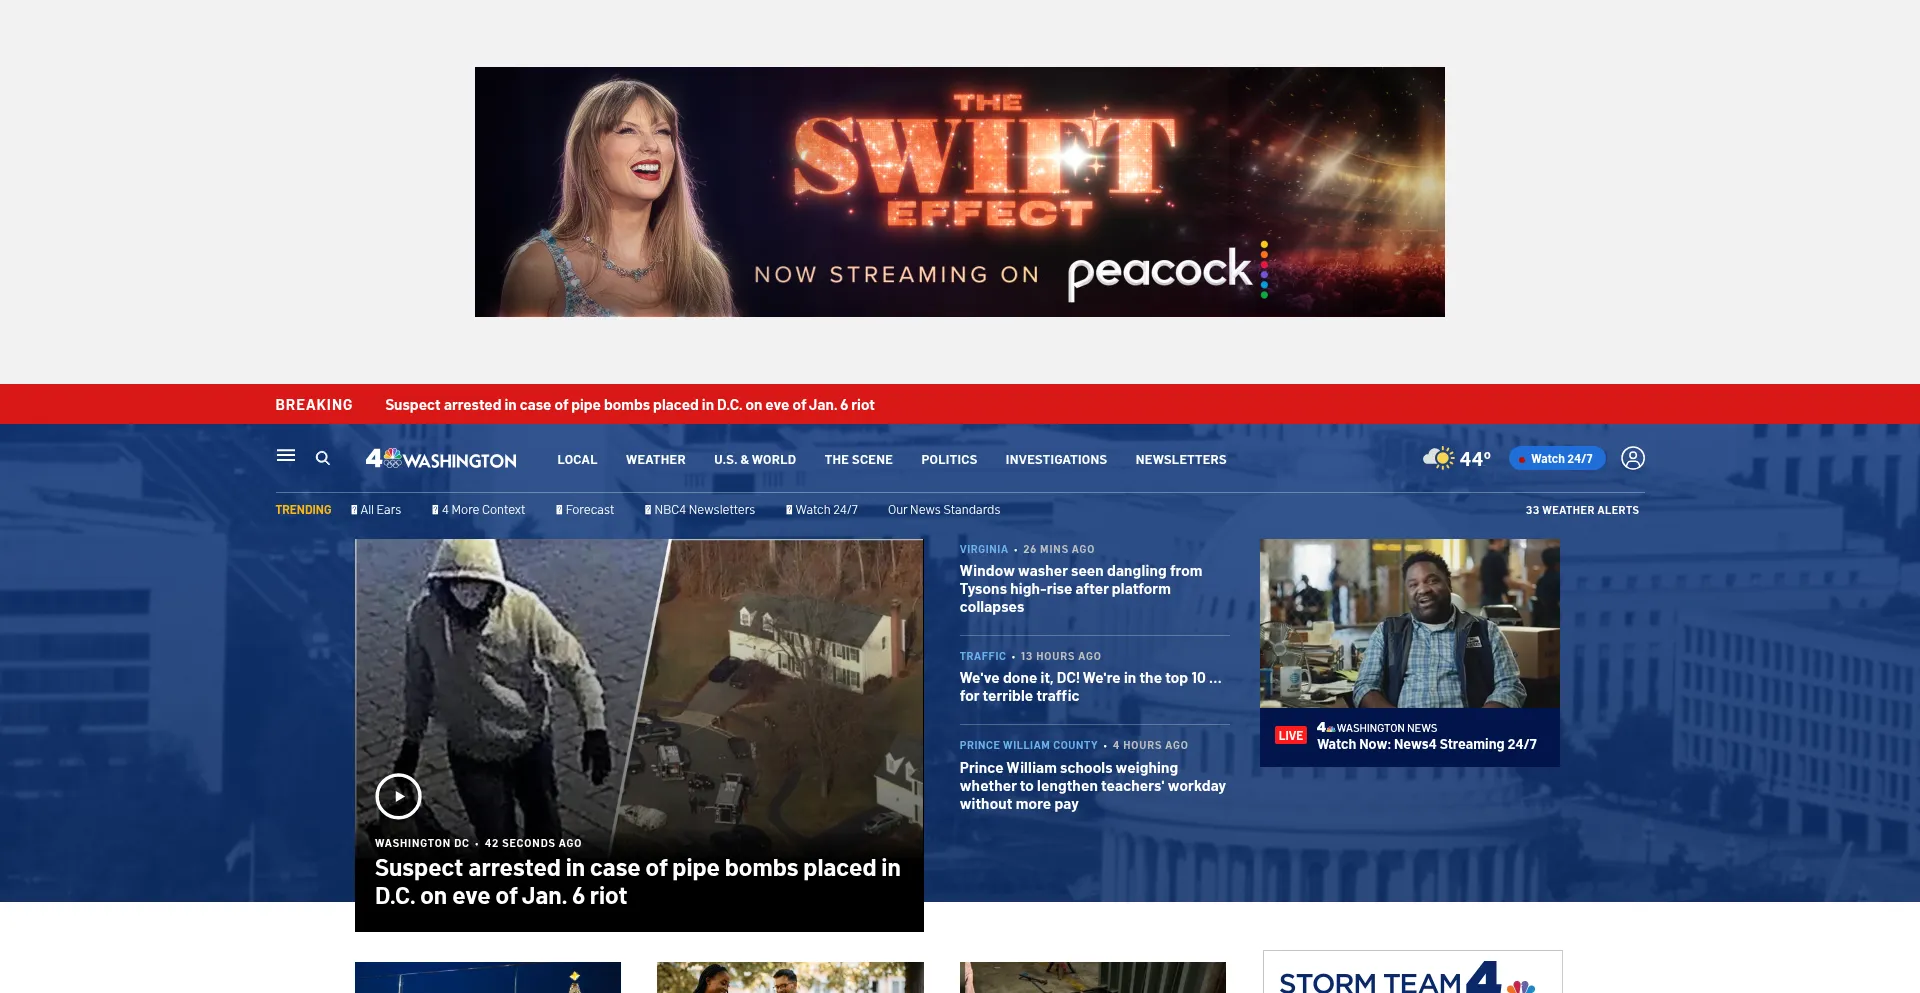View the 33 Weather Alerts
Image resolution: width=1920 pixels, height=993 pixels.
[x=1582, y=510]
